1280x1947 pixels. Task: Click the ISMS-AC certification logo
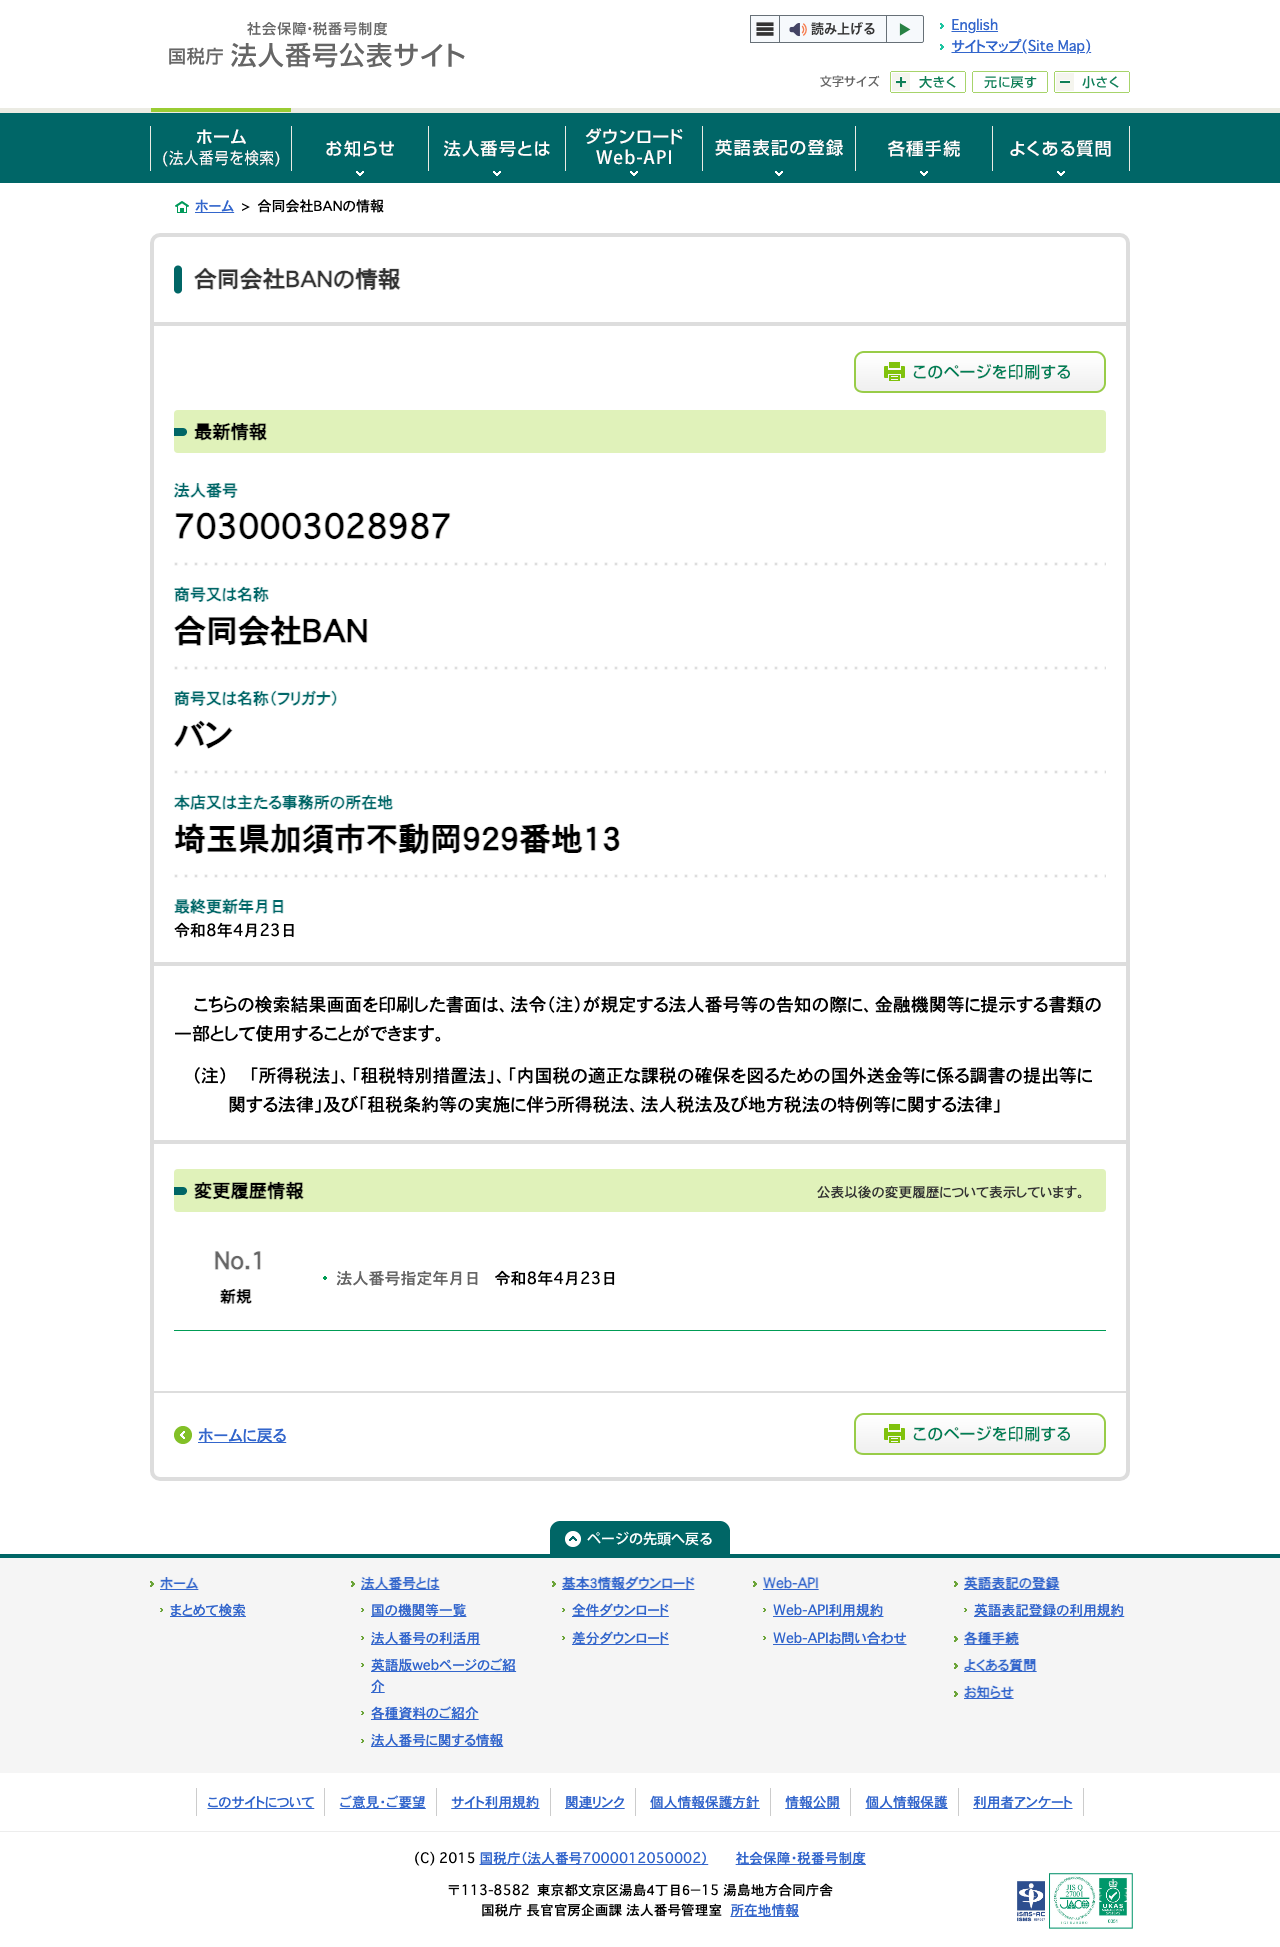[x=1031, y=1901]
